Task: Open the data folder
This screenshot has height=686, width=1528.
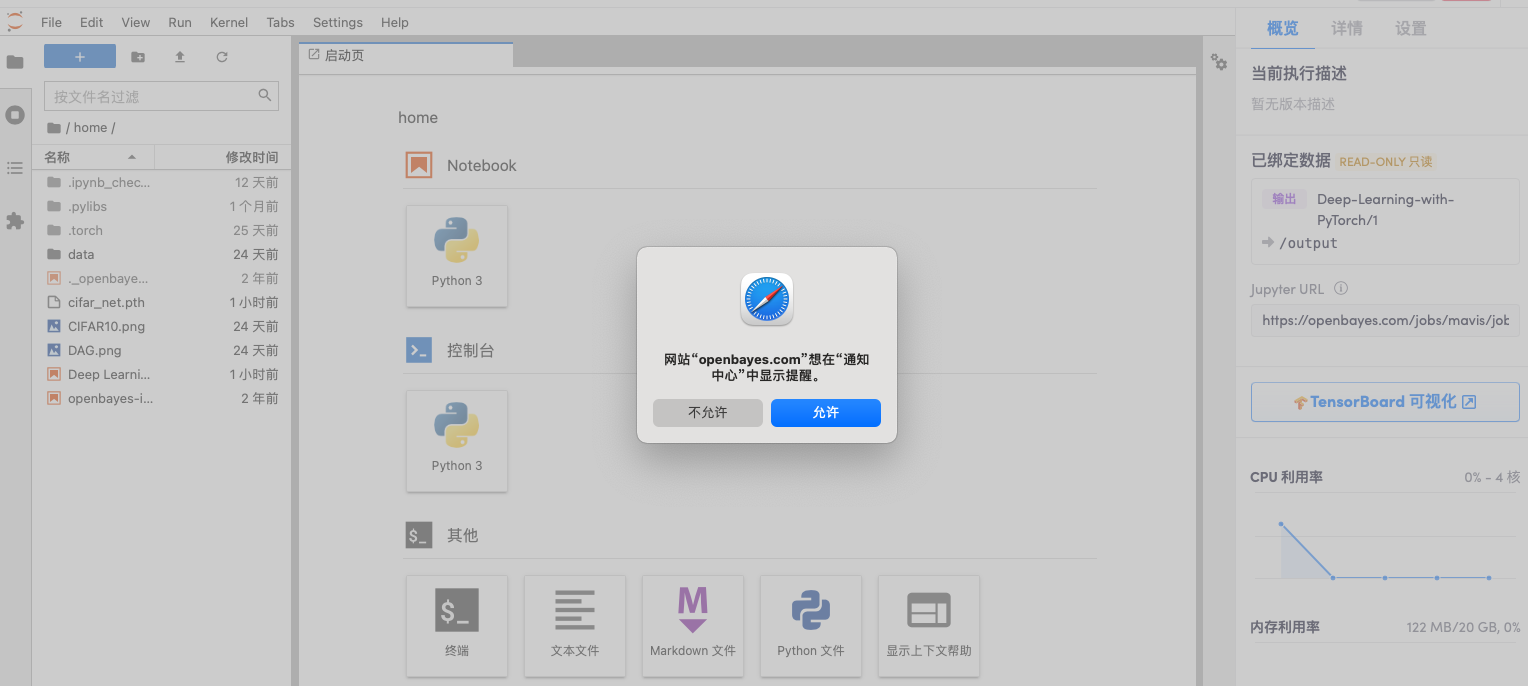Action: [81, 254]
